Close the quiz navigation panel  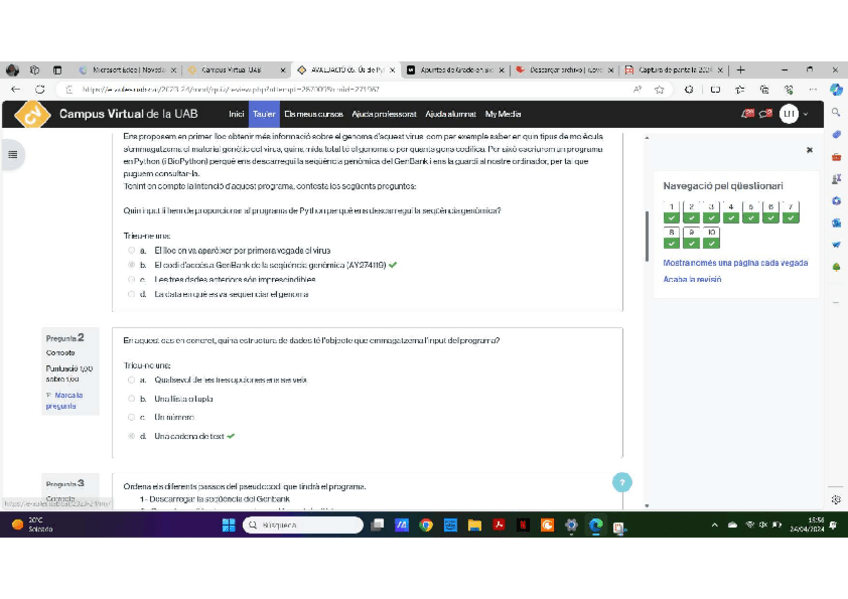pos(809,150)
